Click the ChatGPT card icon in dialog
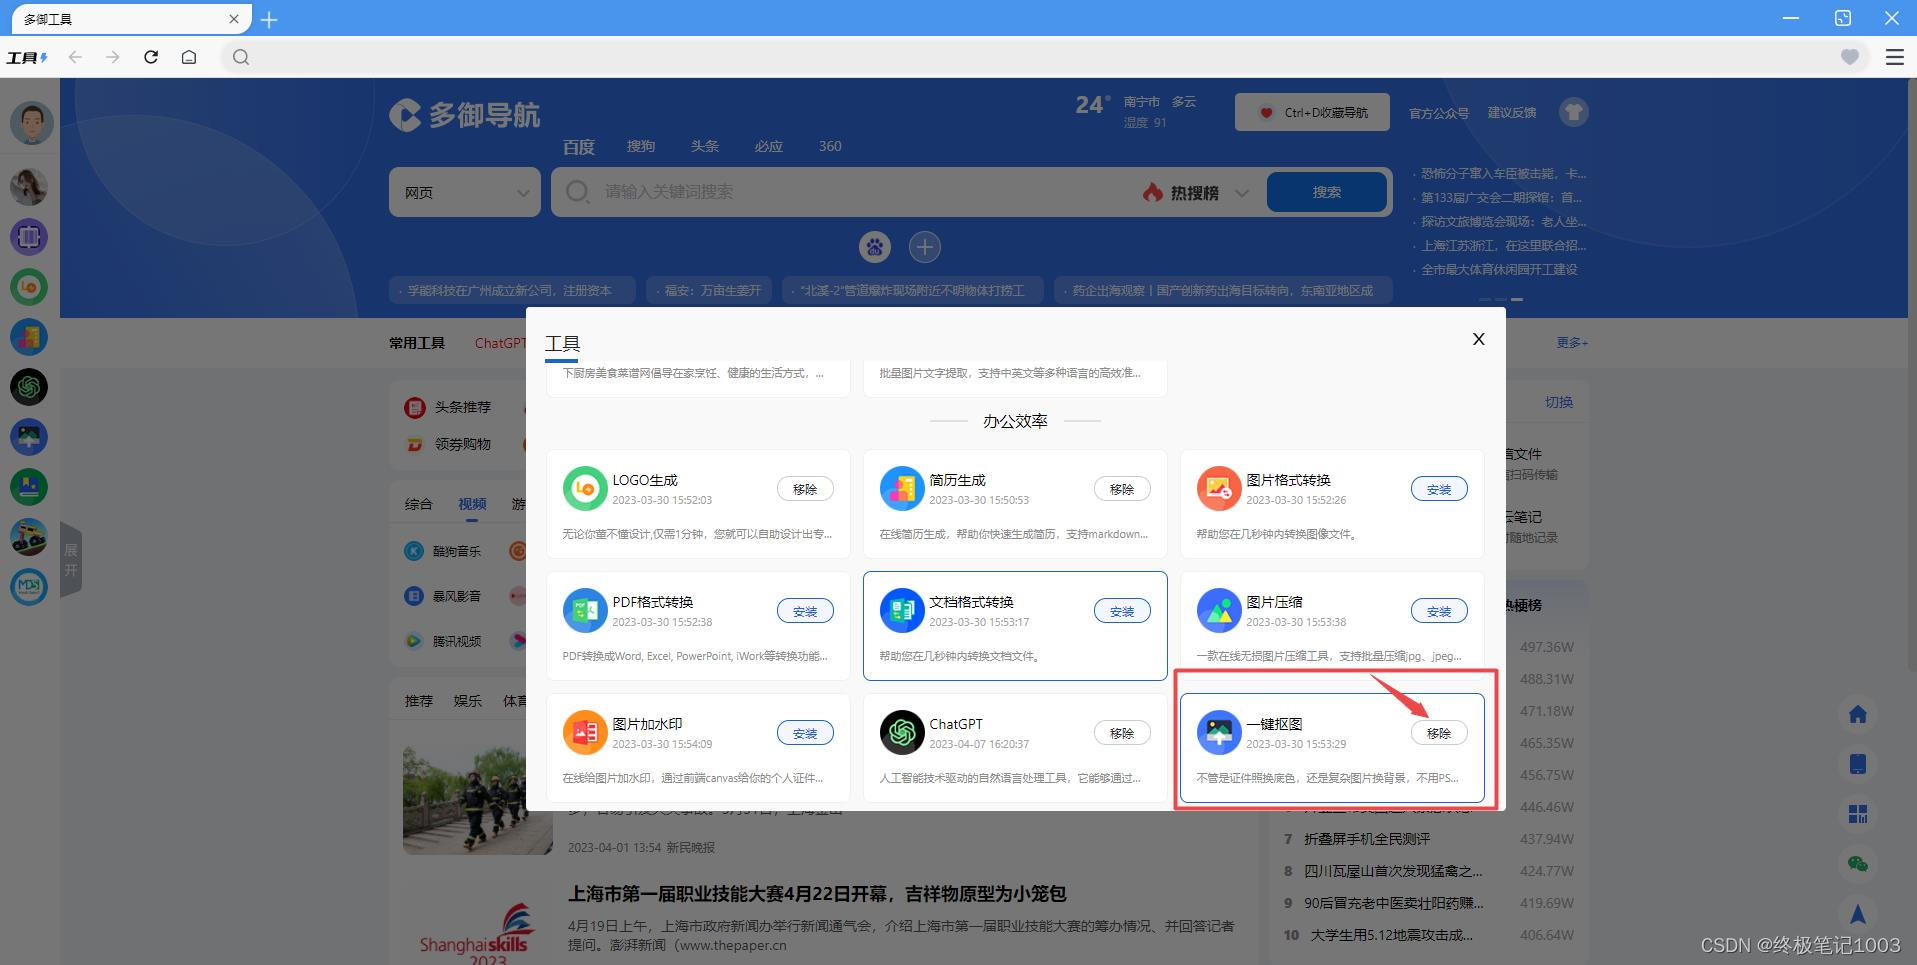Image resolution: width=1917 pixels, height=965 pixels. click(902, 733)
